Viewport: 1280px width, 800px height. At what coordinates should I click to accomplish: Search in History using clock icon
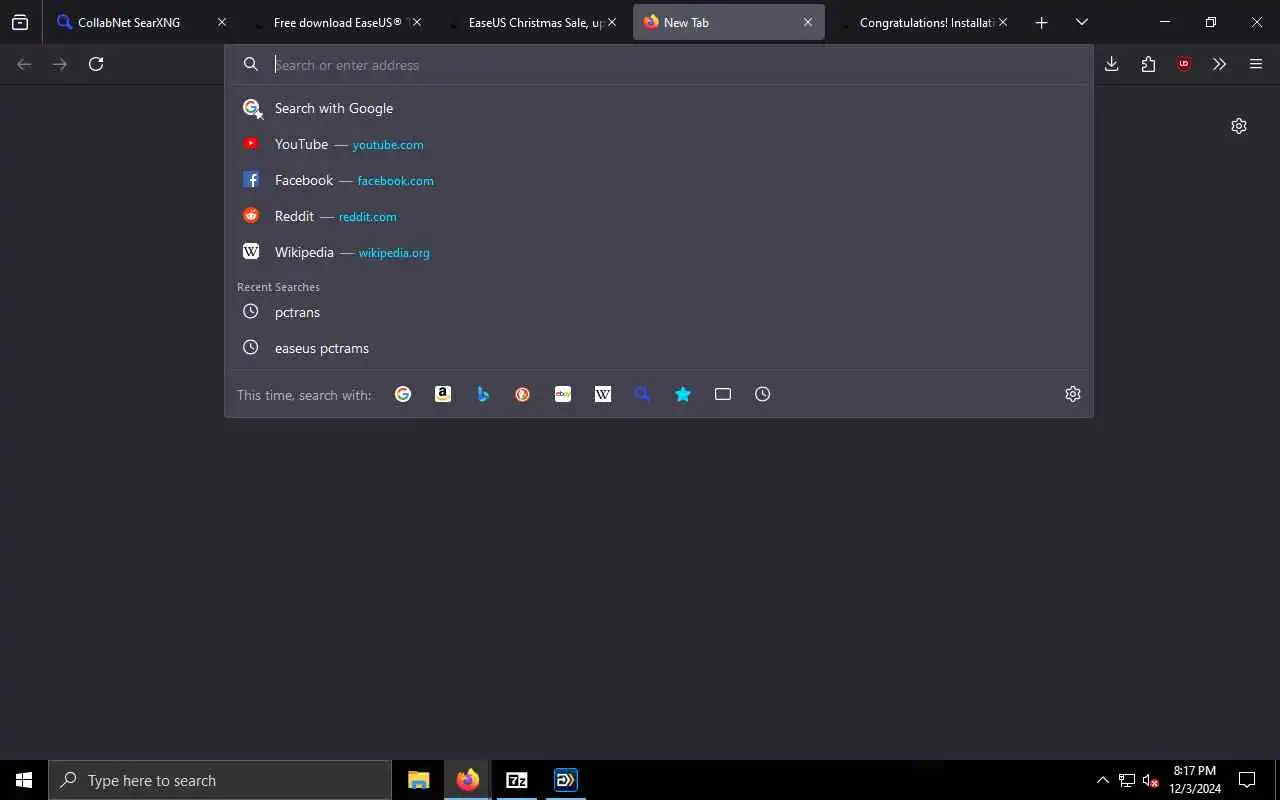(x=763, y=394)
